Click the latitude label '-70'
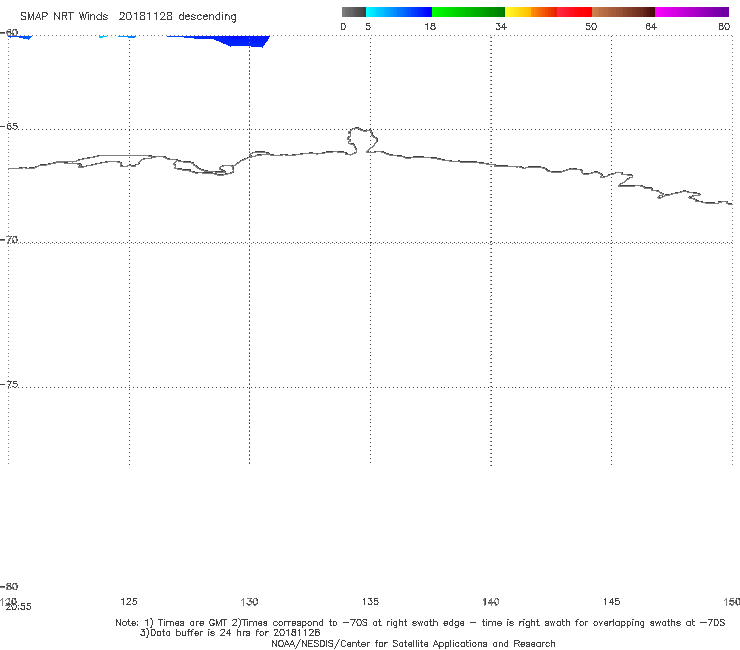740x650 pixels. (9, 239)
